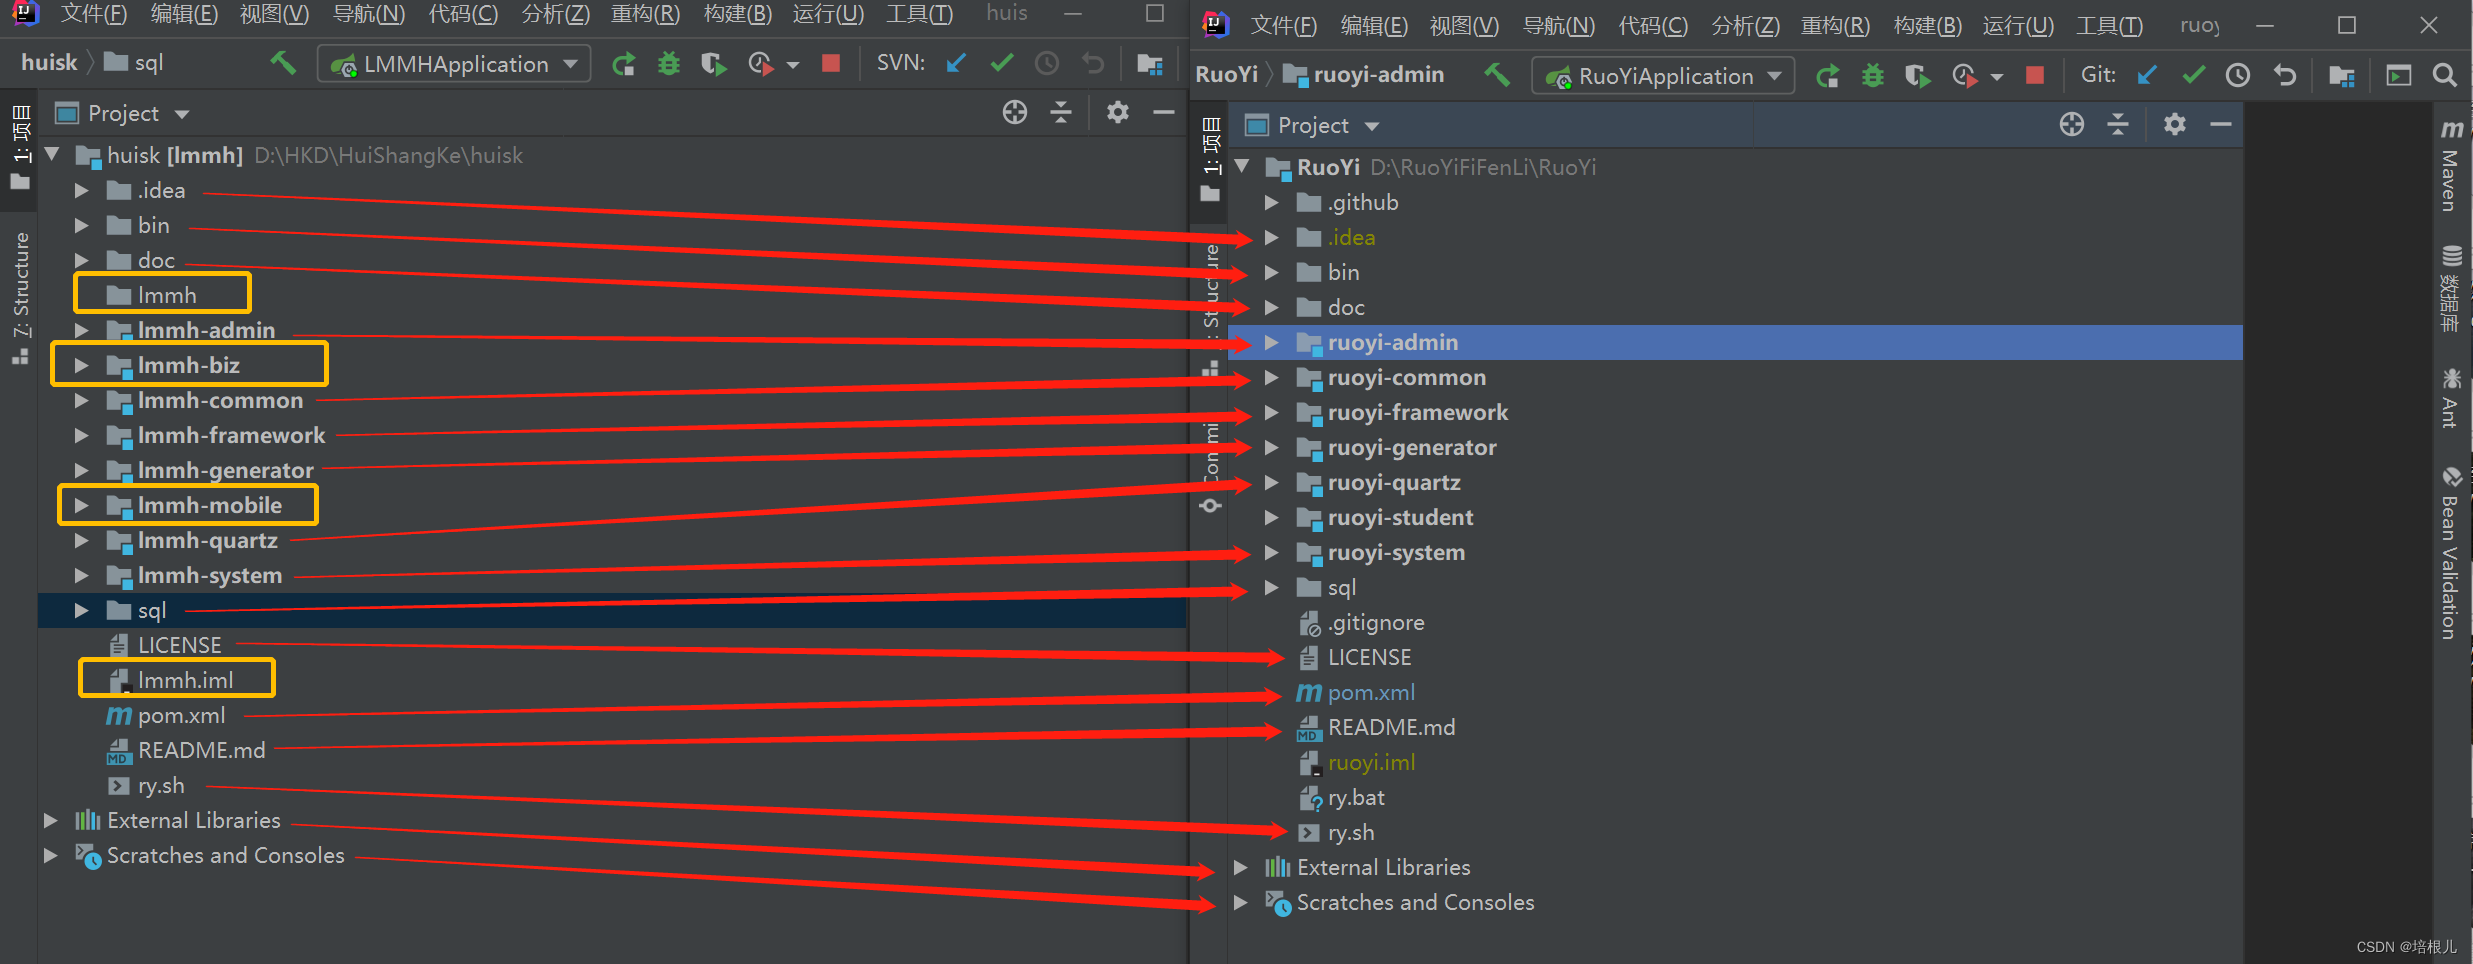Open Ant tool window tab
Image resolution: width=2473 pixels, height=964 pixels.
[2450, 398]
